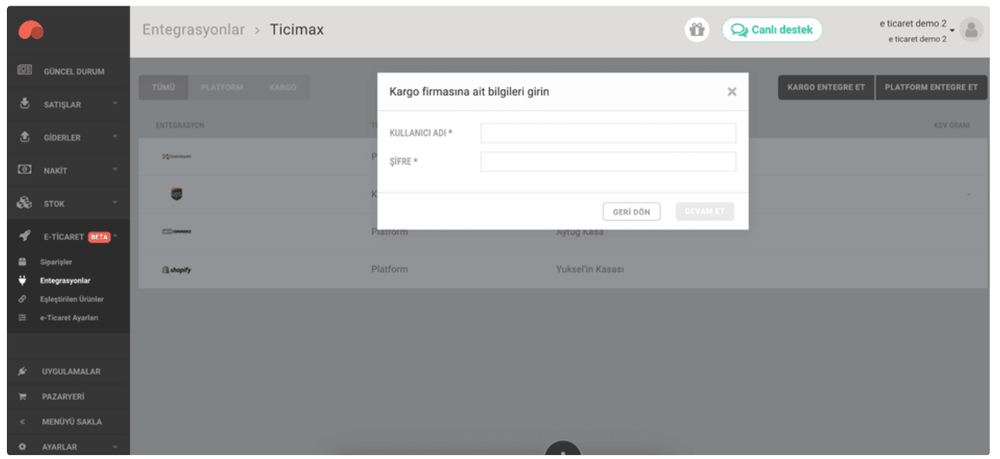Screen dimensions: 1000x459
Task: Click the Shopify logo in list
Action: point(176,270)
